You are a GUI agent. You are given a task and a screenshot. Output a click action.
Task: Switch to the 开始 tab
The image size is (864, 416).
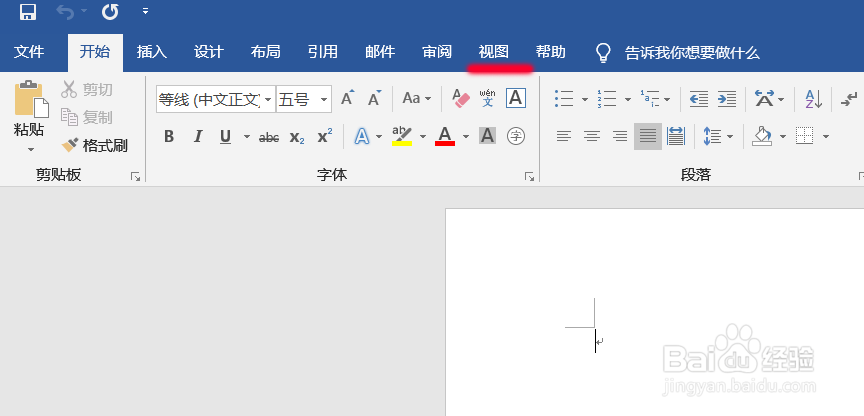(95, 52)
